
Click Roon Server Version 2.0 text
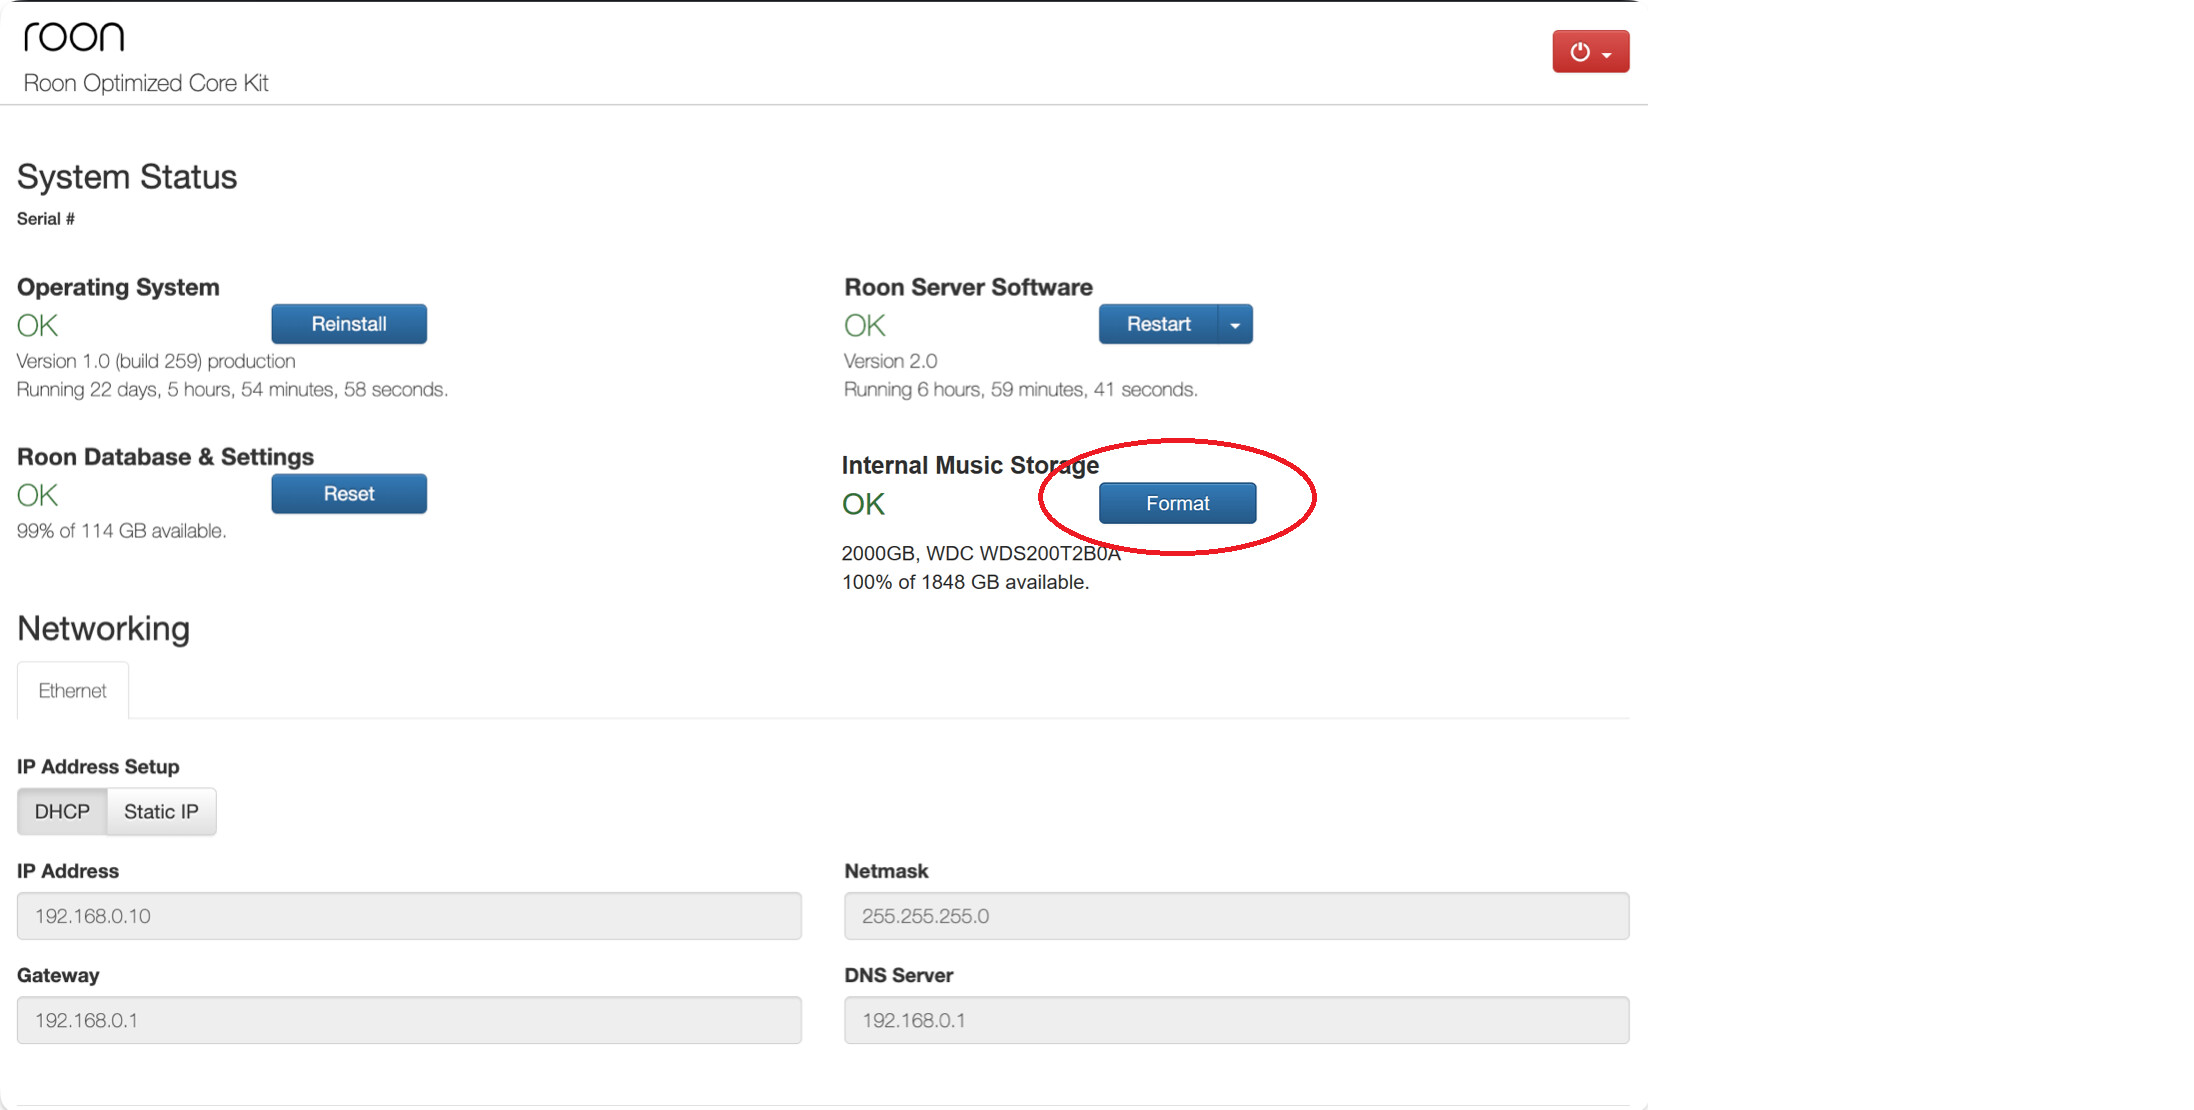pyautogui.click(x=890, y=361)
